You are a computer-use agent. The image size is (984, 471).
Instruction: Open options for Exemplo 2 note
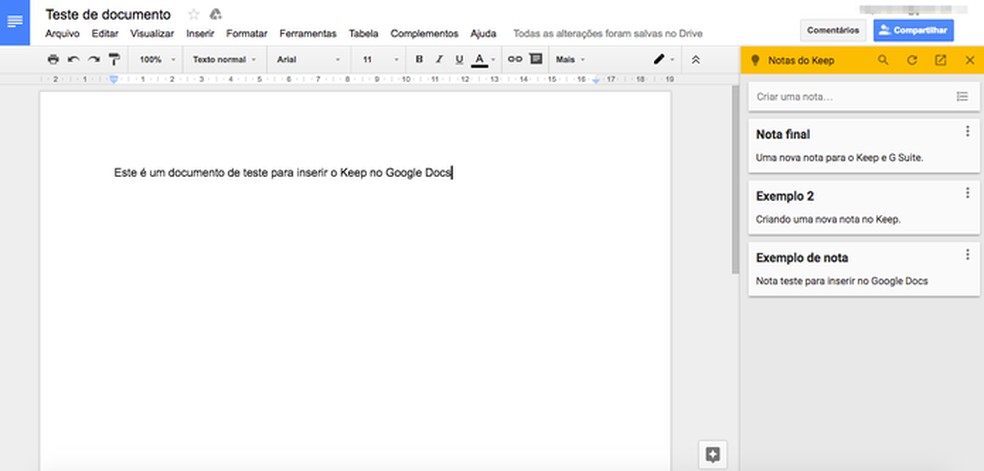967,193
